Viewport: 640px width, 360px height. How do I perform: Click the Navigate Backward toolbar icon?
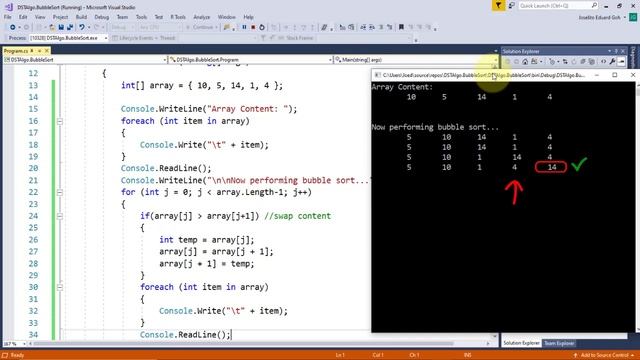click(x=12, y=27)
